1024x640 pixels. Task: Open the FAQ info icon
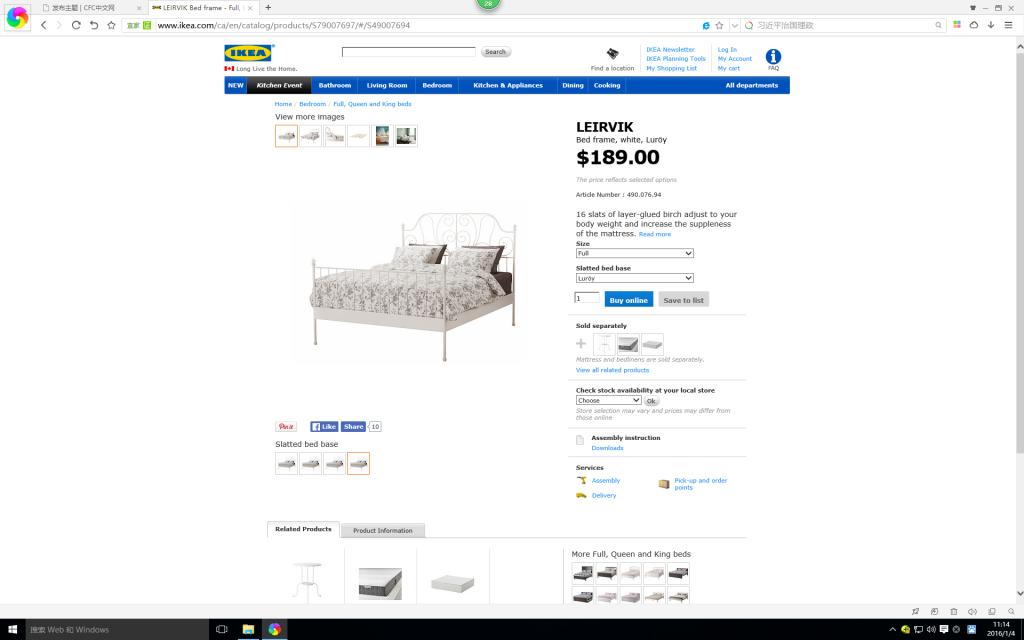pyautogui.click(x=773, y=57)
